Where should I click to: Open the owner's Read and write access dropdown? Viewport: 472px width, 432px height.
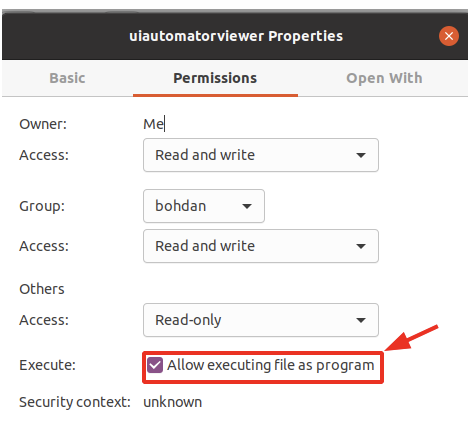(261, 155)
